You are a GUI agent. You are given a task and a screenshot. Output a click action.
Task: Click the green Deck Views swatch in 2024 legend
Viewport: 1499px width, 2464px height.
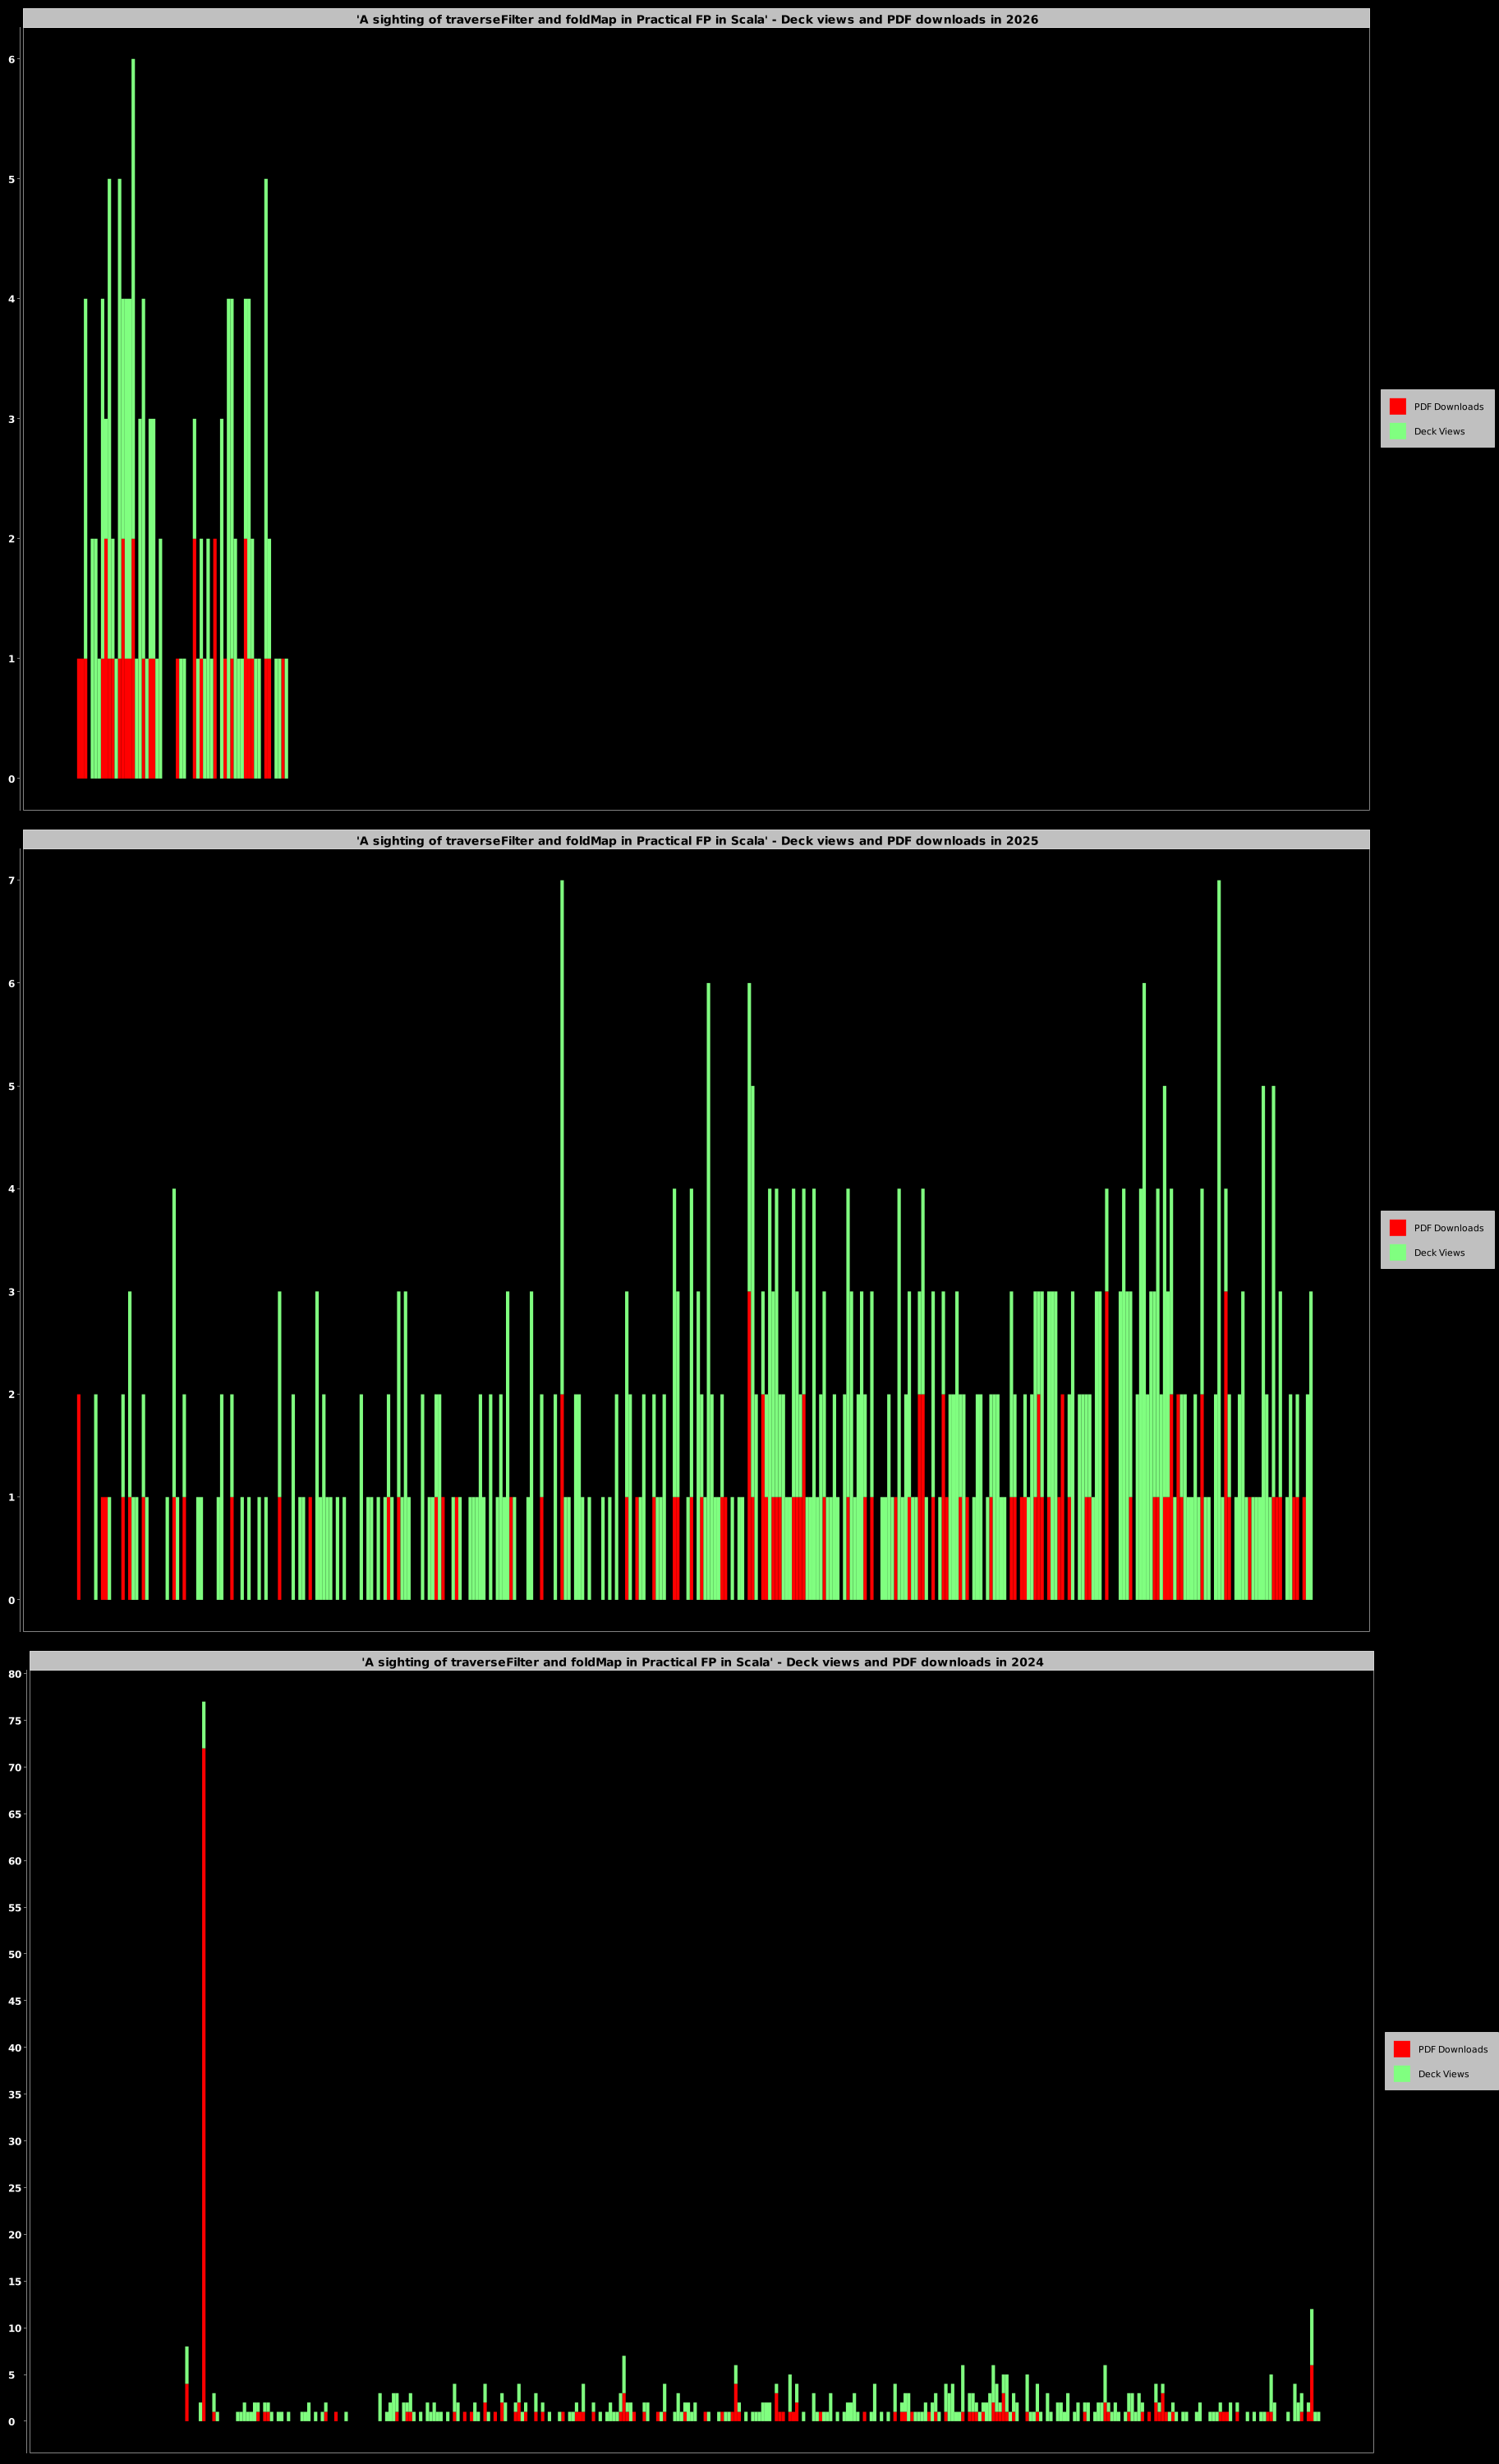[x=1401, y=2073]
